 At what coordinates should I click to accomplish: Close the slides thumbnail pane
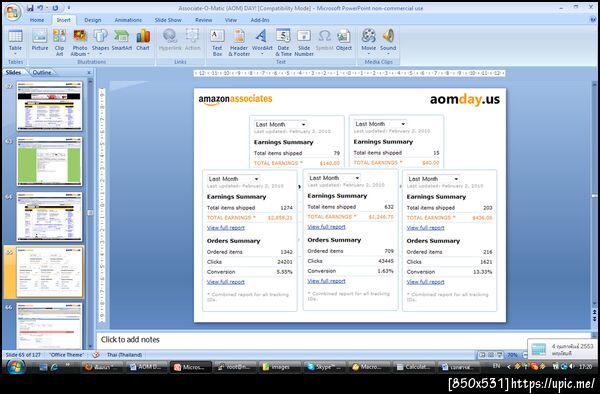tap(89, 72)
